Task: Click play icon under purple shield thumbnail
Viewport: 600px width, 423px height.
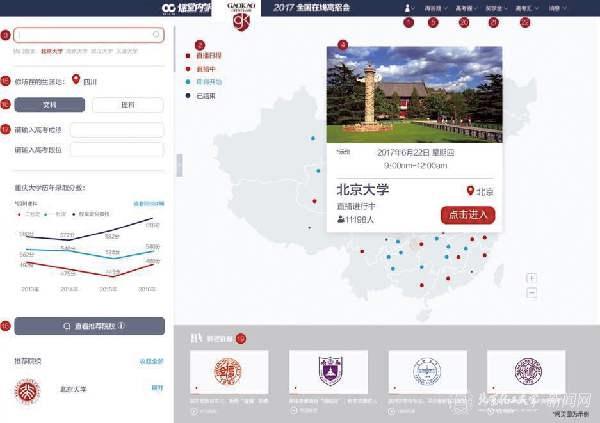Action: 294,411
